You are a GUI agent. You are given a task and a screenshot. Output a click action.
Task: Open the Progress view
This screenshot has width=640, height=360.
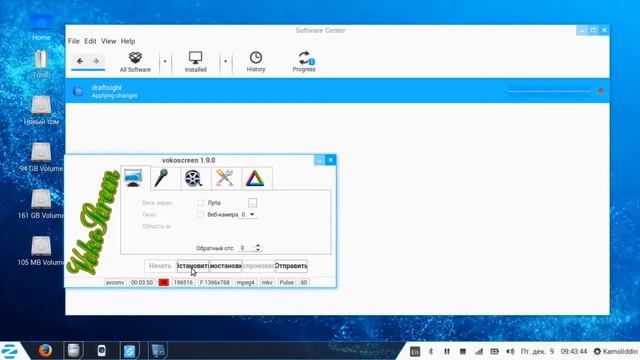click(x=304, y=62)
